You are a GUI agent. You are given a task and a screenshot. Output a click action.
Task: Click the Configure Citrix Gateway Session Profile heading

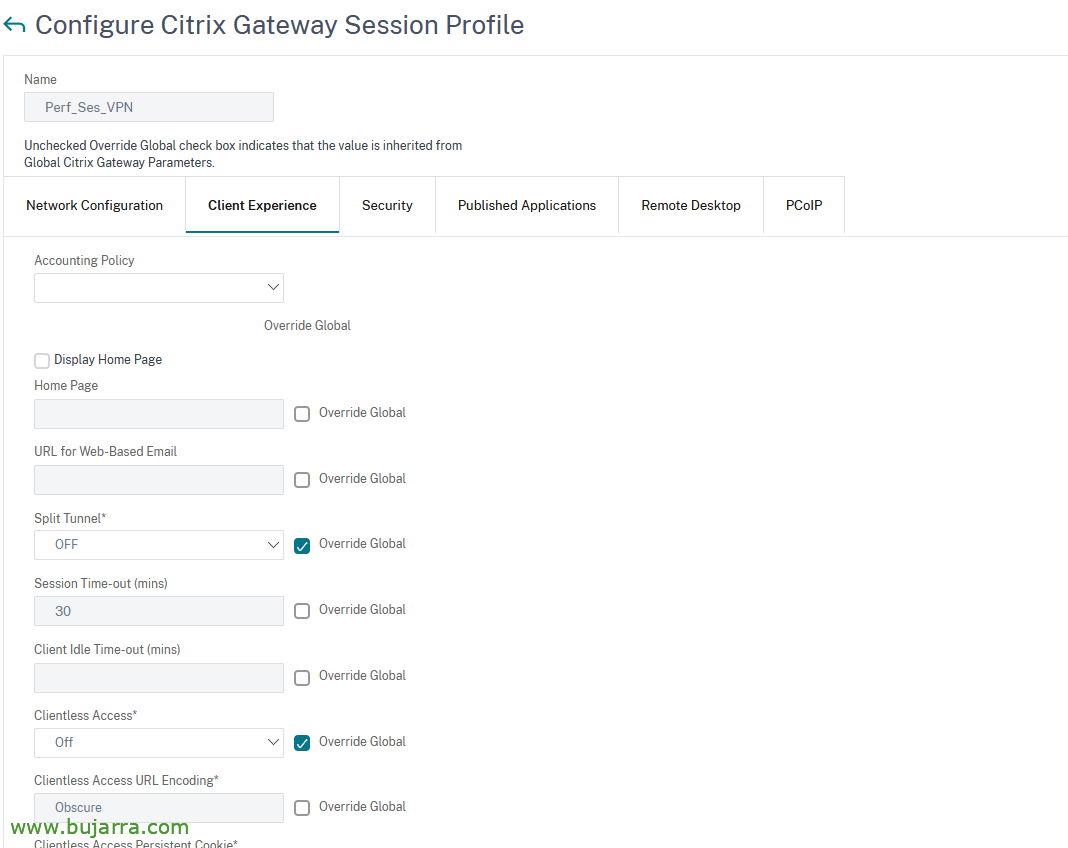pos(279,25)
